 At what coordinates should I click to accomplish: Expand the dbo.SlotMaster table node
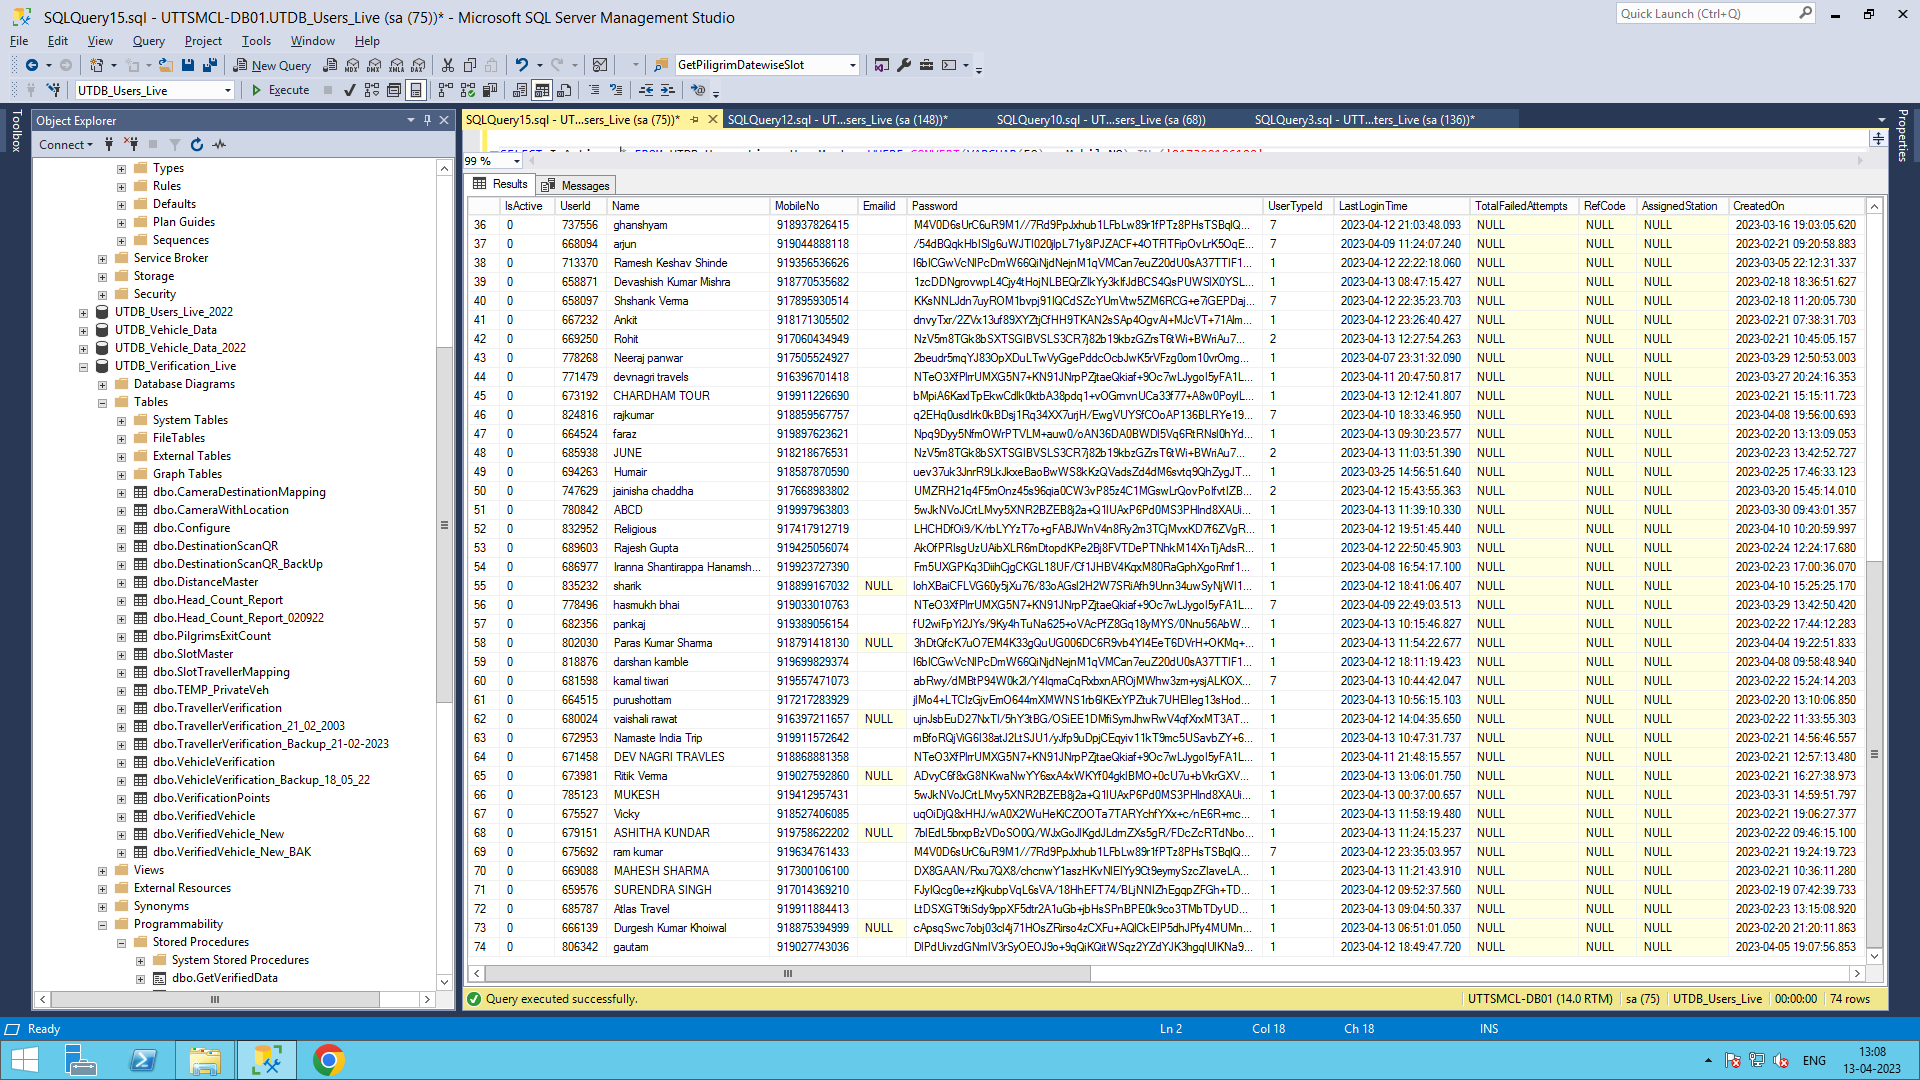(122, 655)
